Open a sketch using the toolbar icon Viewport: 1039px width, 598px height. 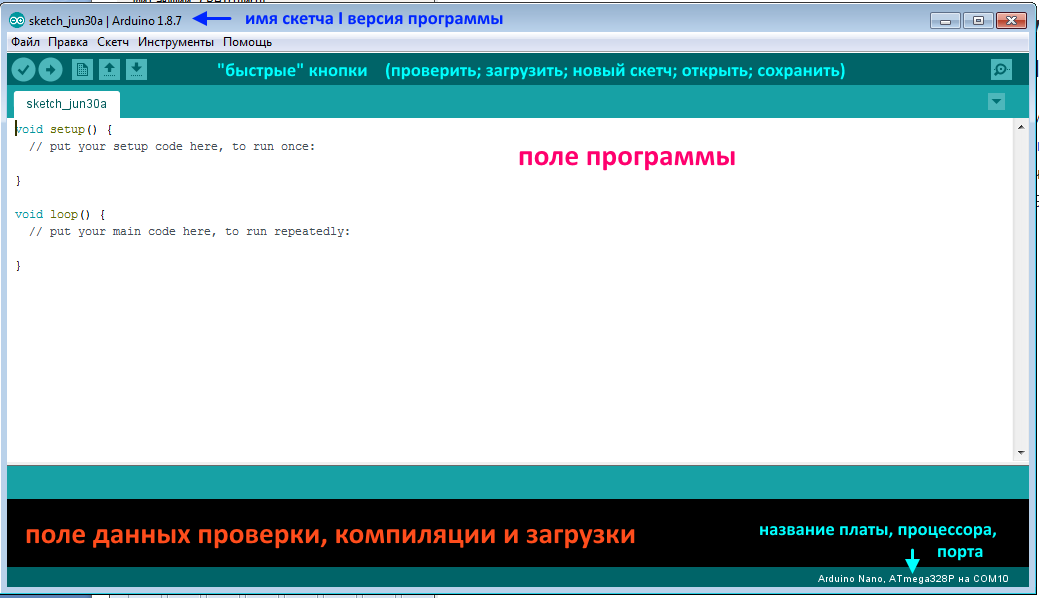click(x=110, y=69)
